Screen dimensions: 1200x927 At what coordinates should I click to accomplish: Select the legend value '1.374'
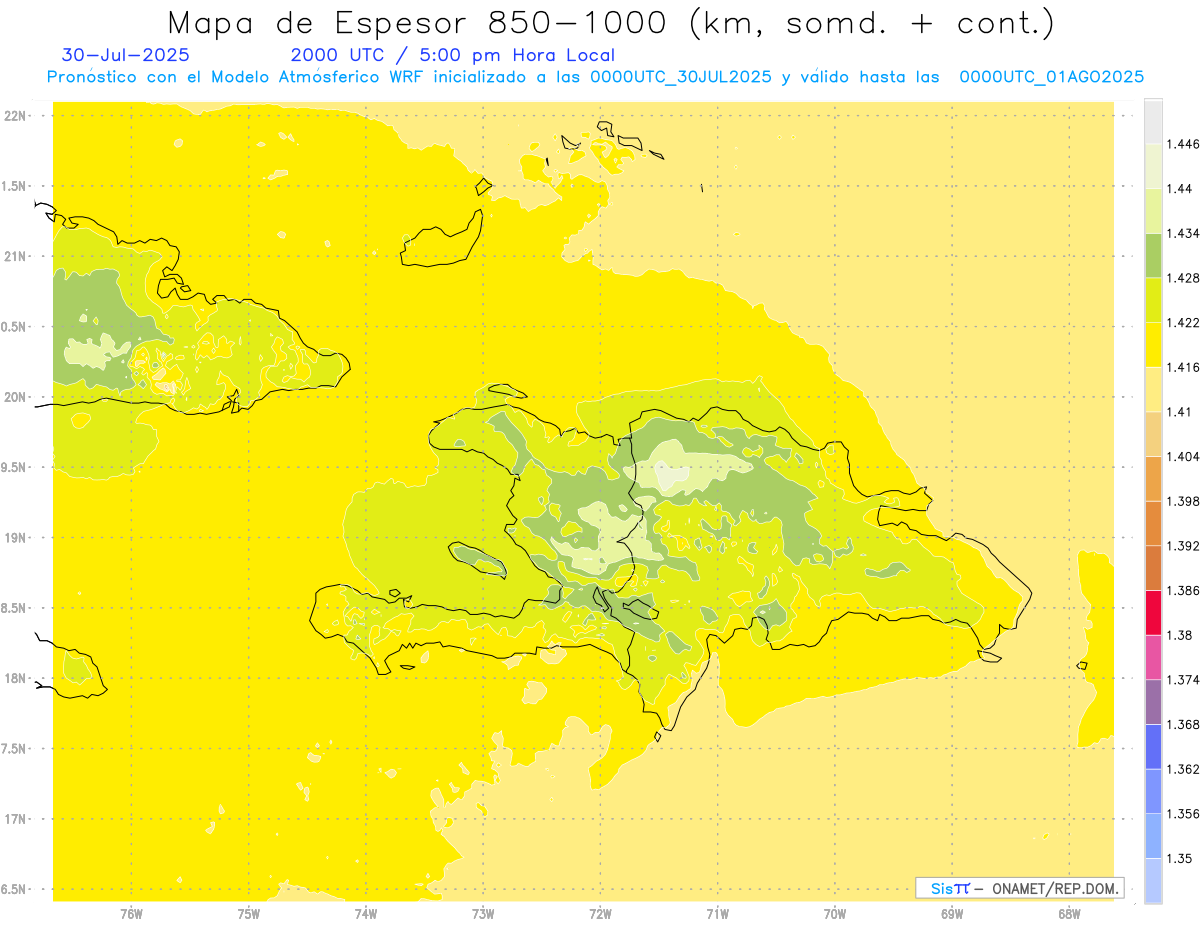1183,680
